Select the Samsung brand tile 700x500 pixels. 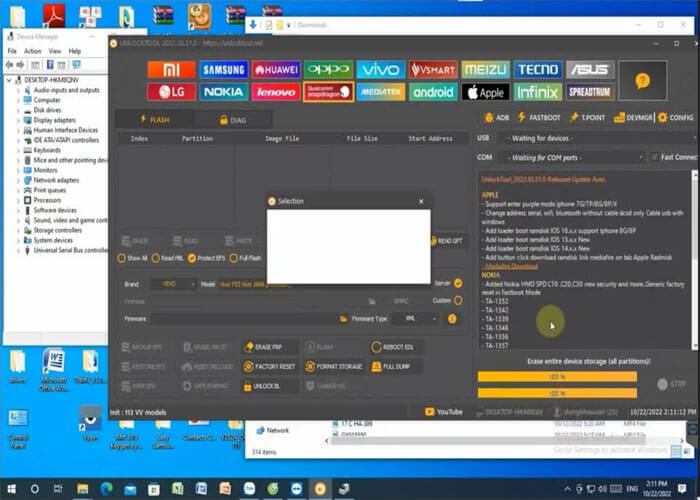pyautogui.click(x=224, y=70)
